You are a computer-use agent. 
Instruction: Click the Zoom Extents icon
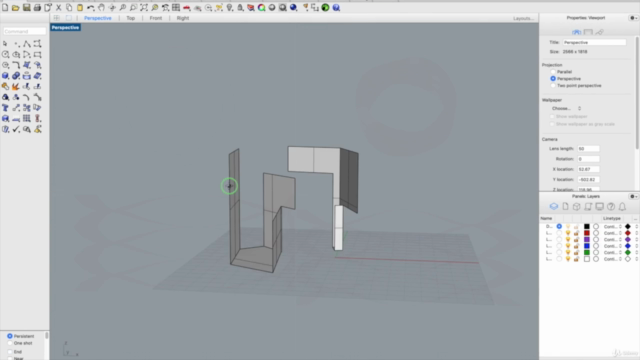pyautogui.click(x=144, y=8)
